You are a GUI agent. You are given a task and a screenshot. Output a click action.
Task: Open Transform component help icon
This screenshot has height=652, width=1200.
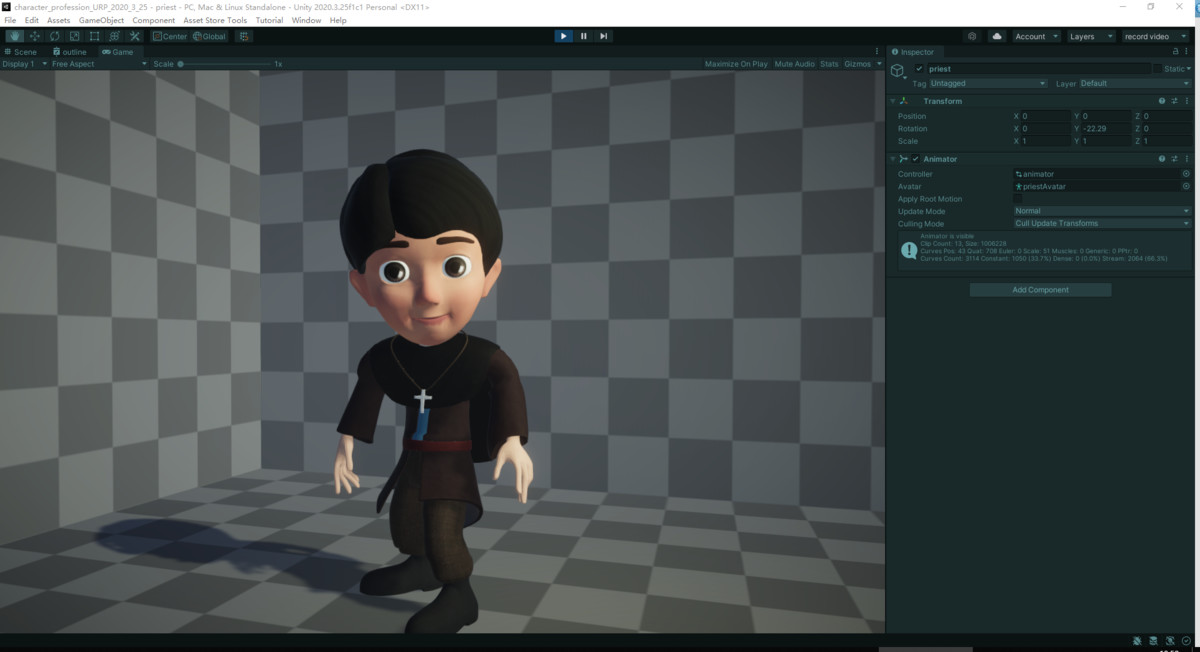pos(1162,101)
